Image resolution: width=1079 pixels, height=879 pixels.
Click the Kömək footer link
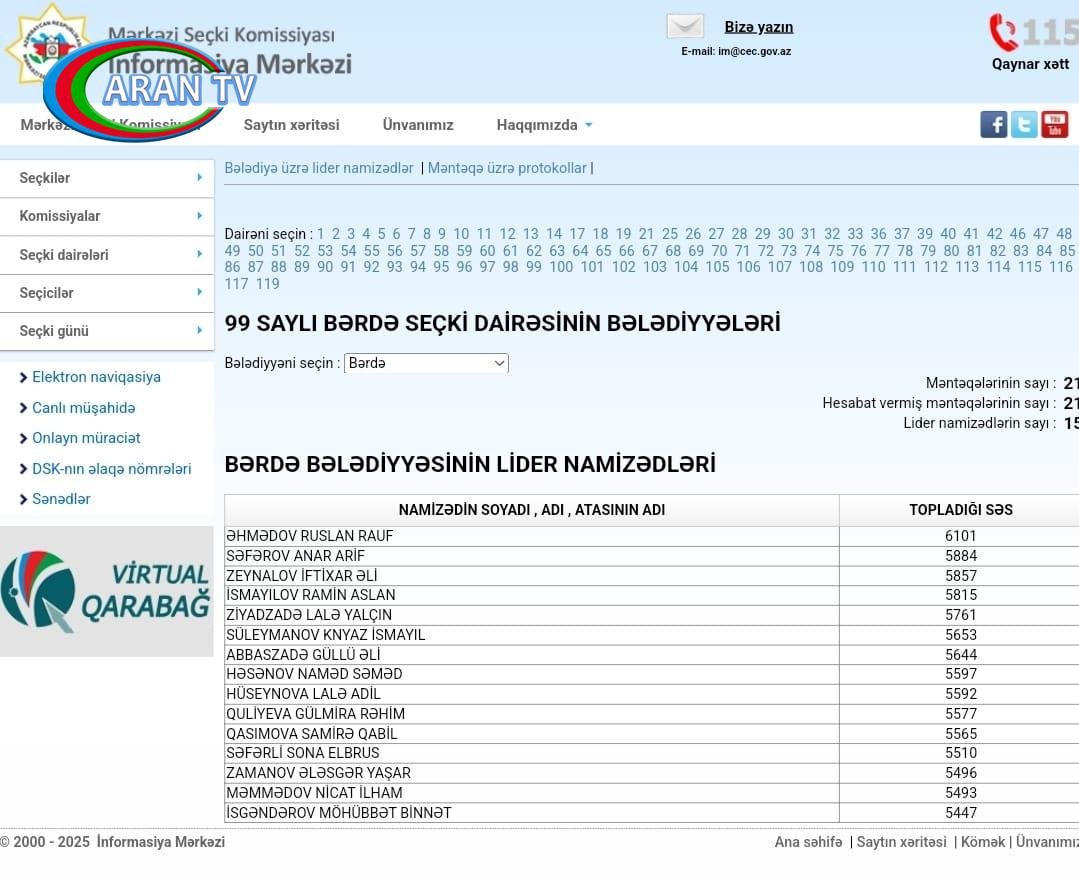pos(982,842)
